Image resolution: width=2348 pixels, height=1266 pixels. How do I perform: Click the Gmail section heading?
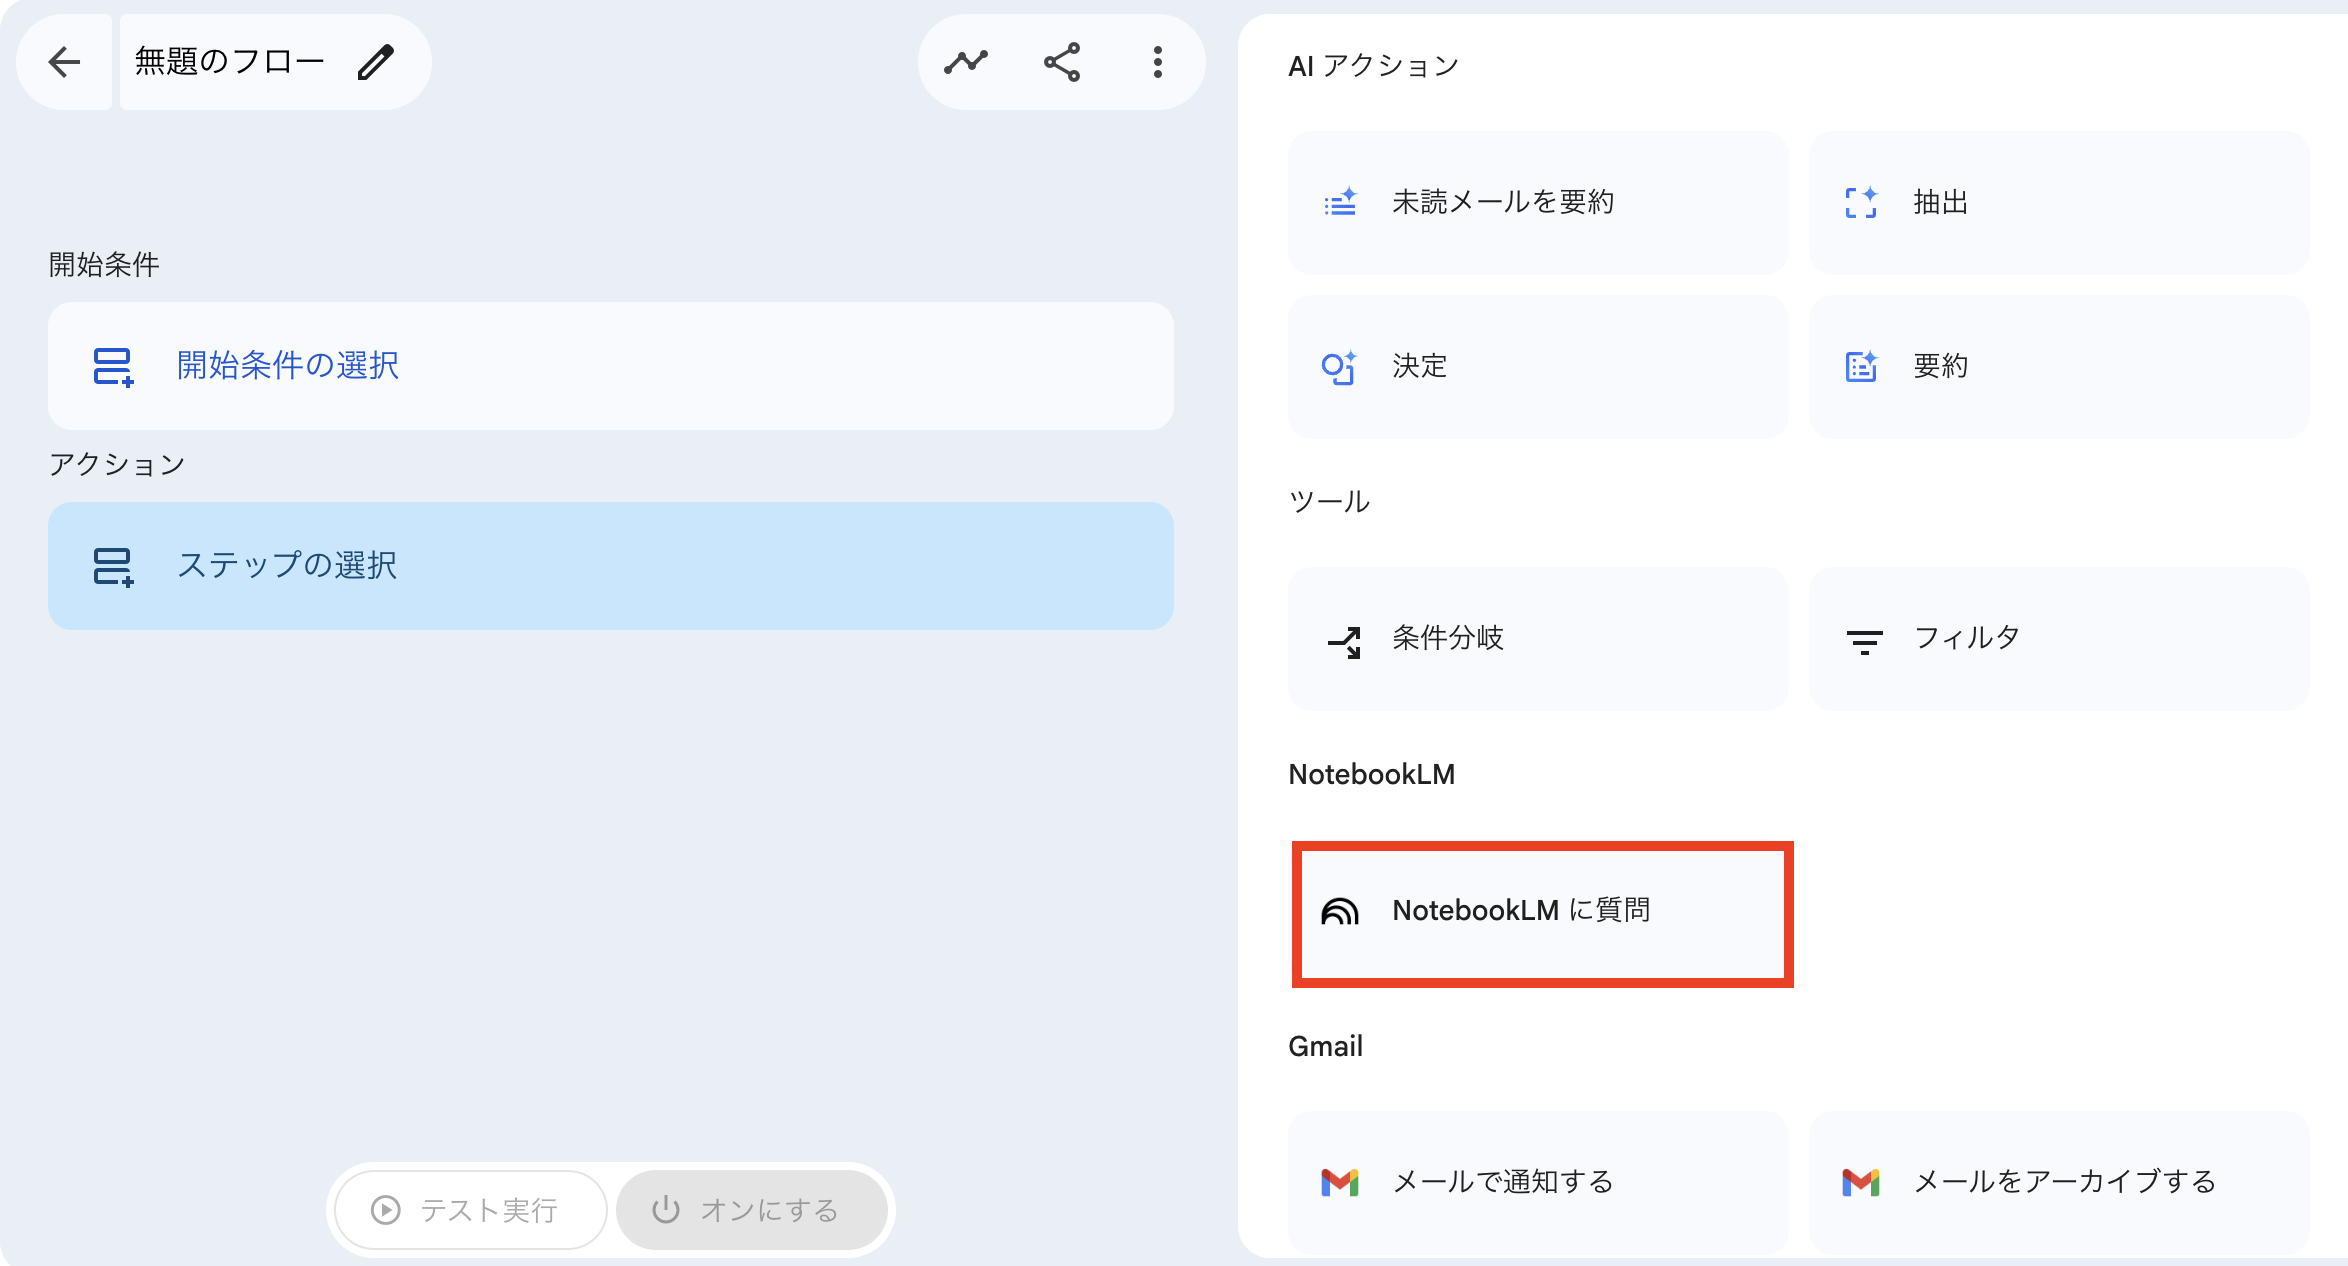tap(1325, 1046)
